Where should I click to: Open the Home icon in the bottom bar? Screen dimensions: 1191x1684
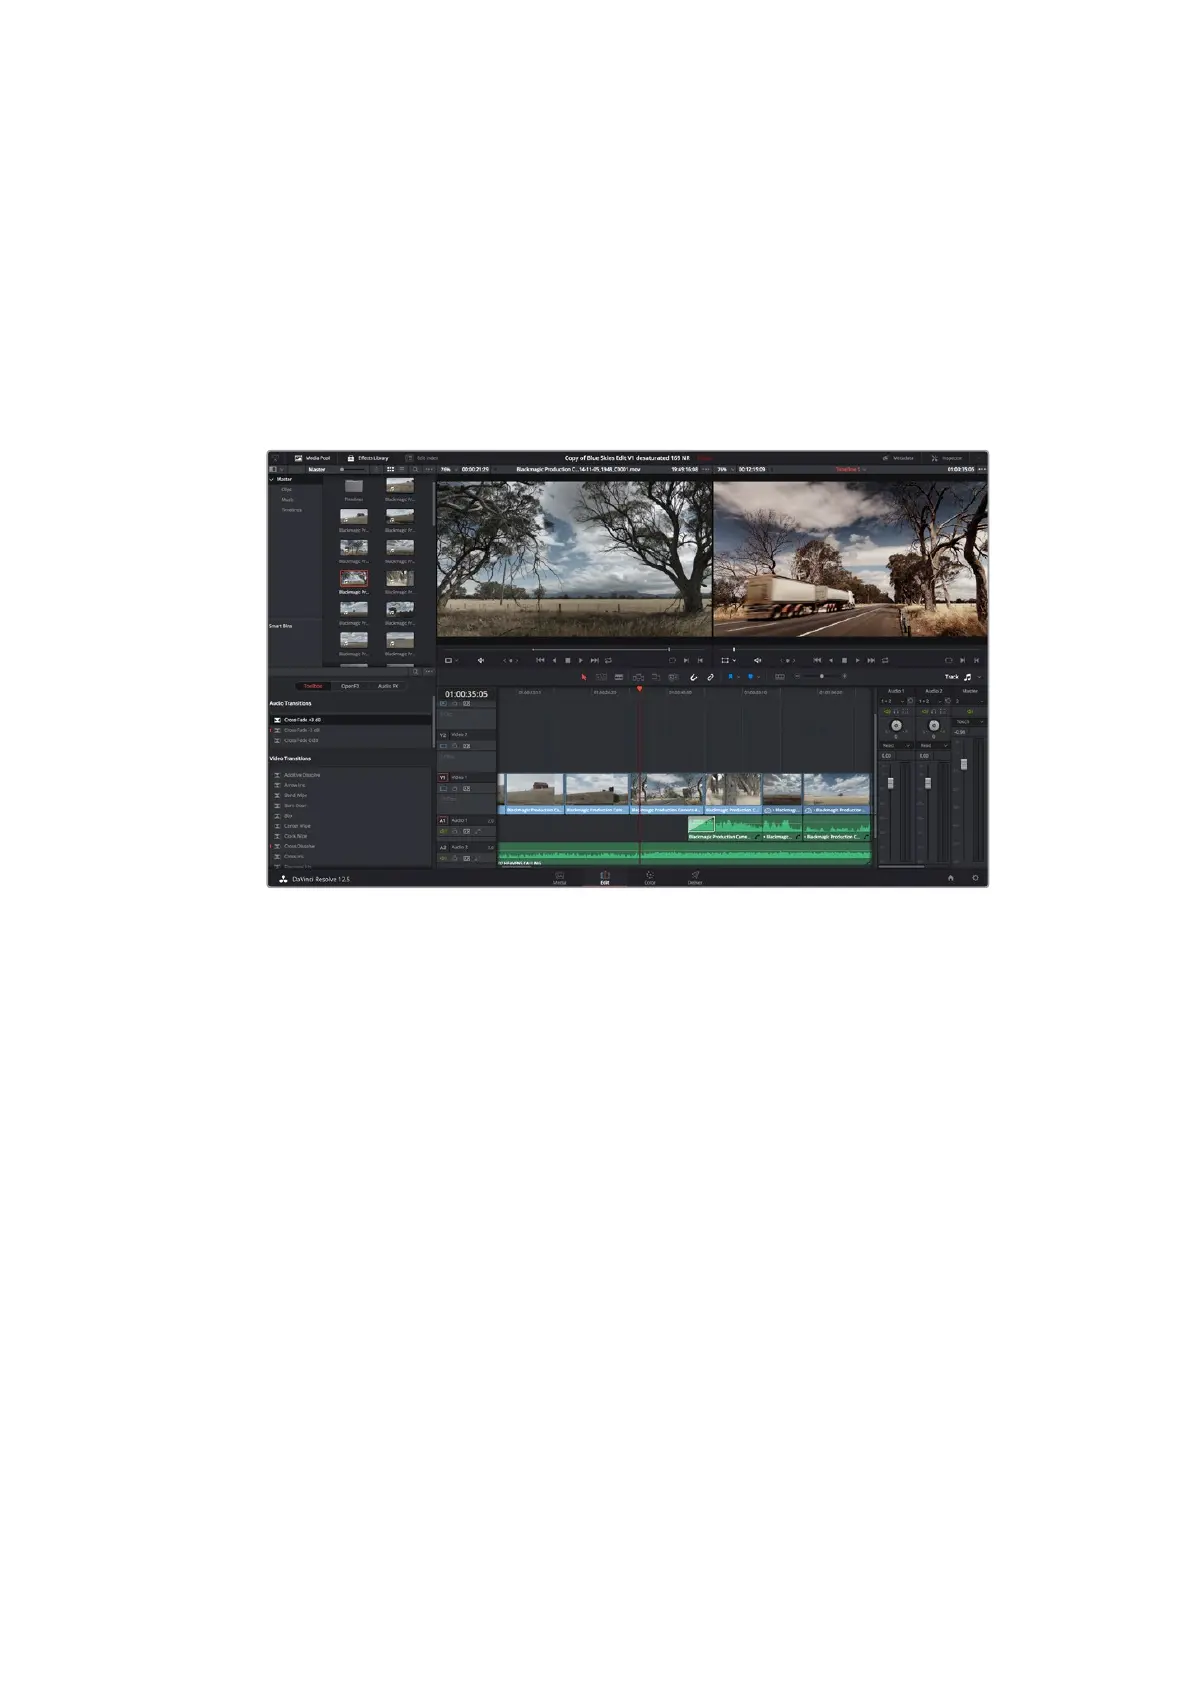pos(950,878)
